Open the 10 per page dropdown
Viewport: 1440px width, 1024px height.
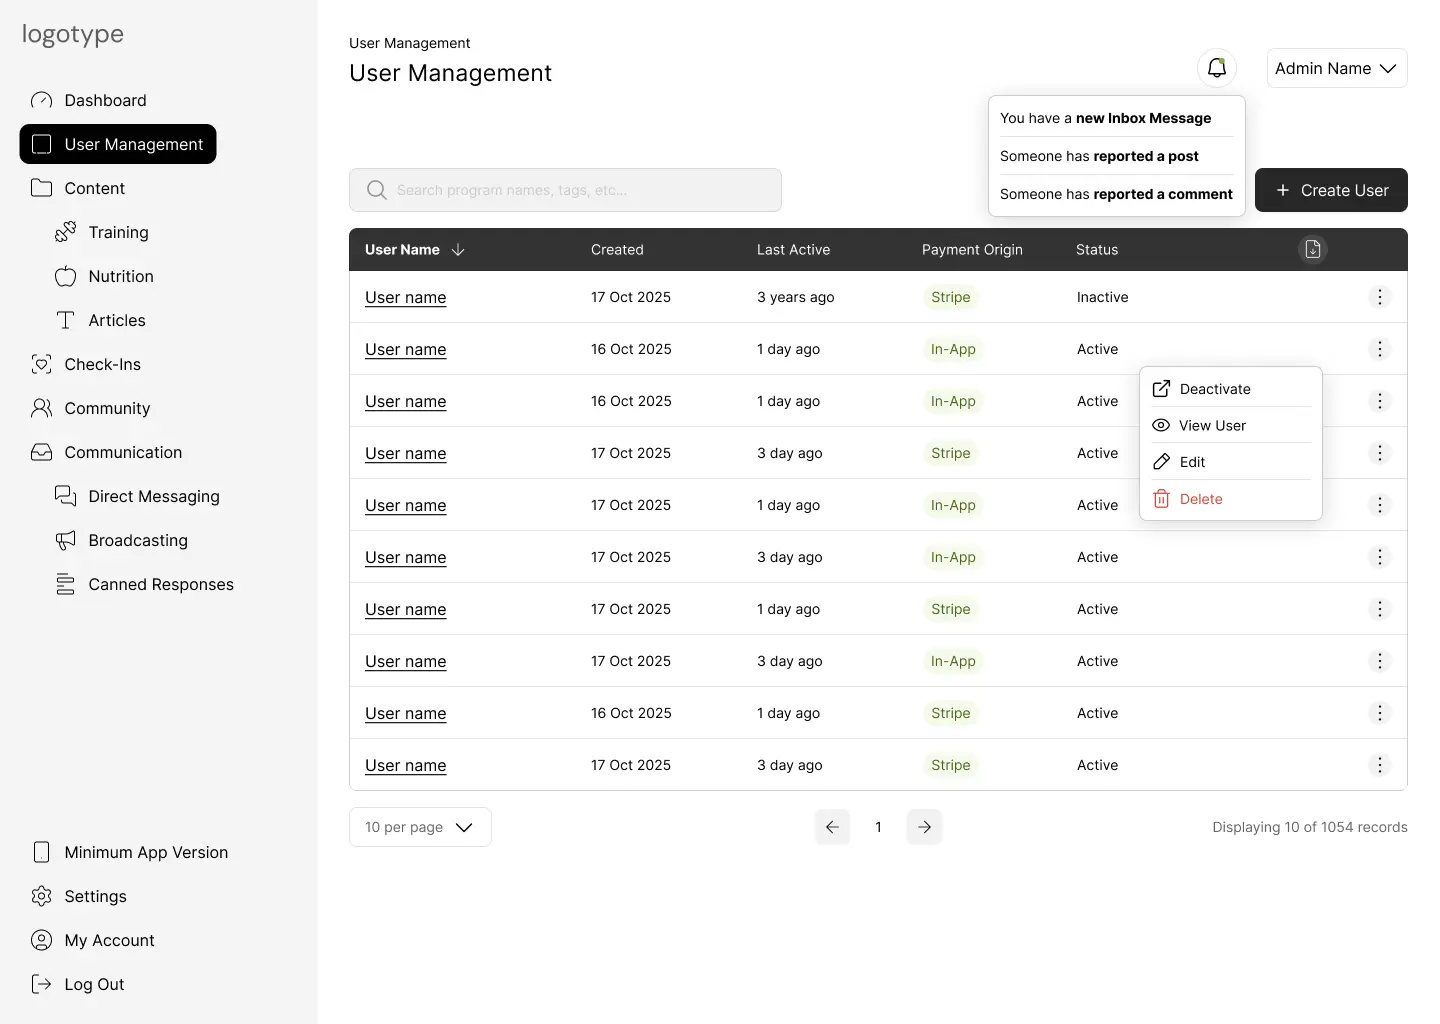click(420, 827)
